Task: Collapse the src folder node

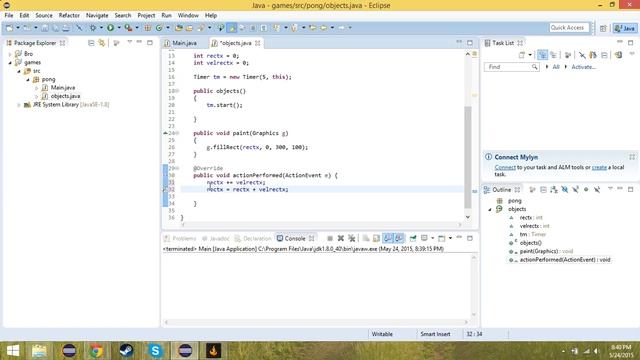Action: coord(19,71)
